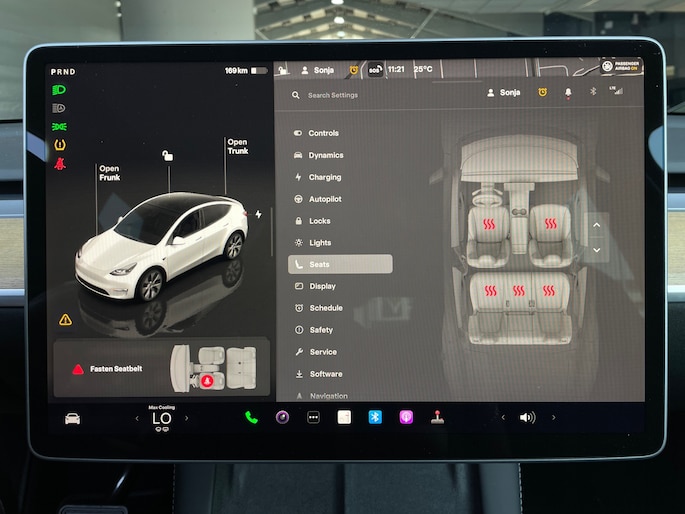Viewport: 685px width, 514px height.
Task: Tap the tire pressure warning icon
Action: click(x=60, y=145)
